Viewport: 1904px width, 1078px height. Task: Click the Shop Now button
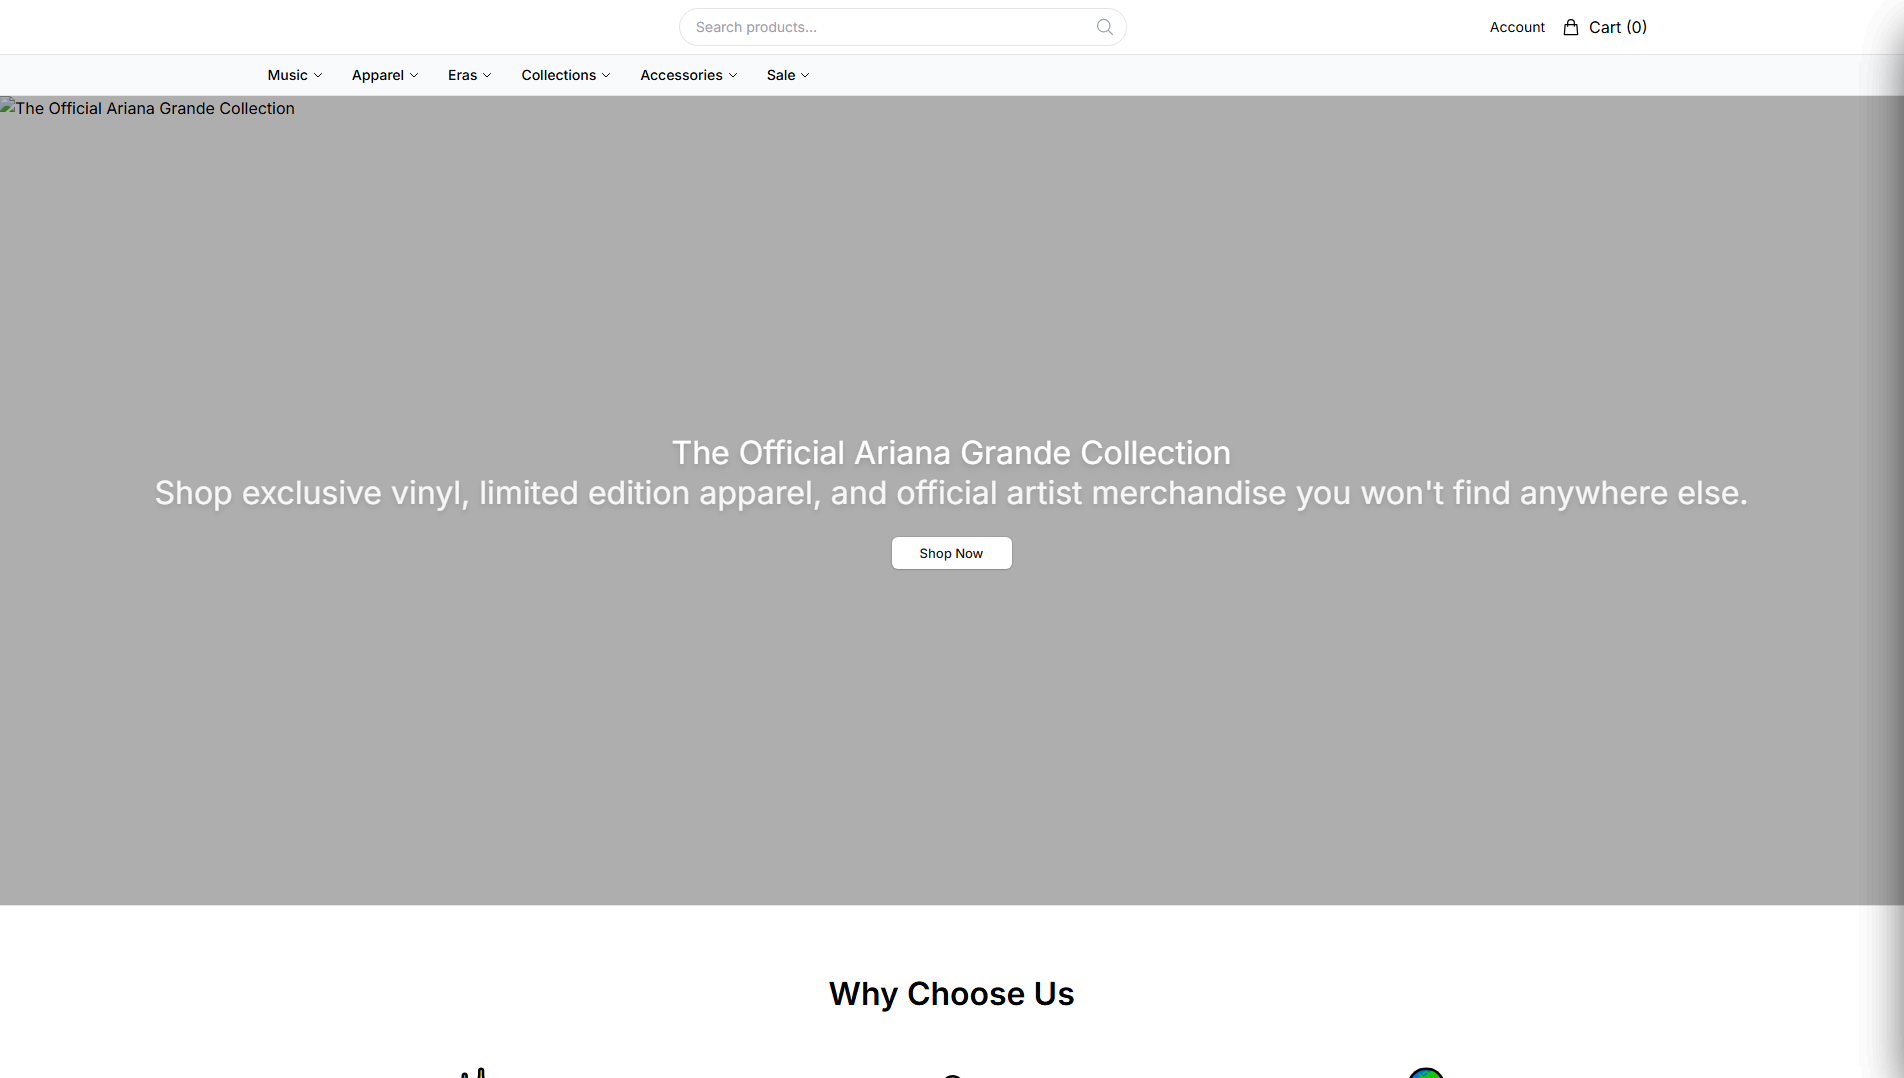(x=951, y=553)
